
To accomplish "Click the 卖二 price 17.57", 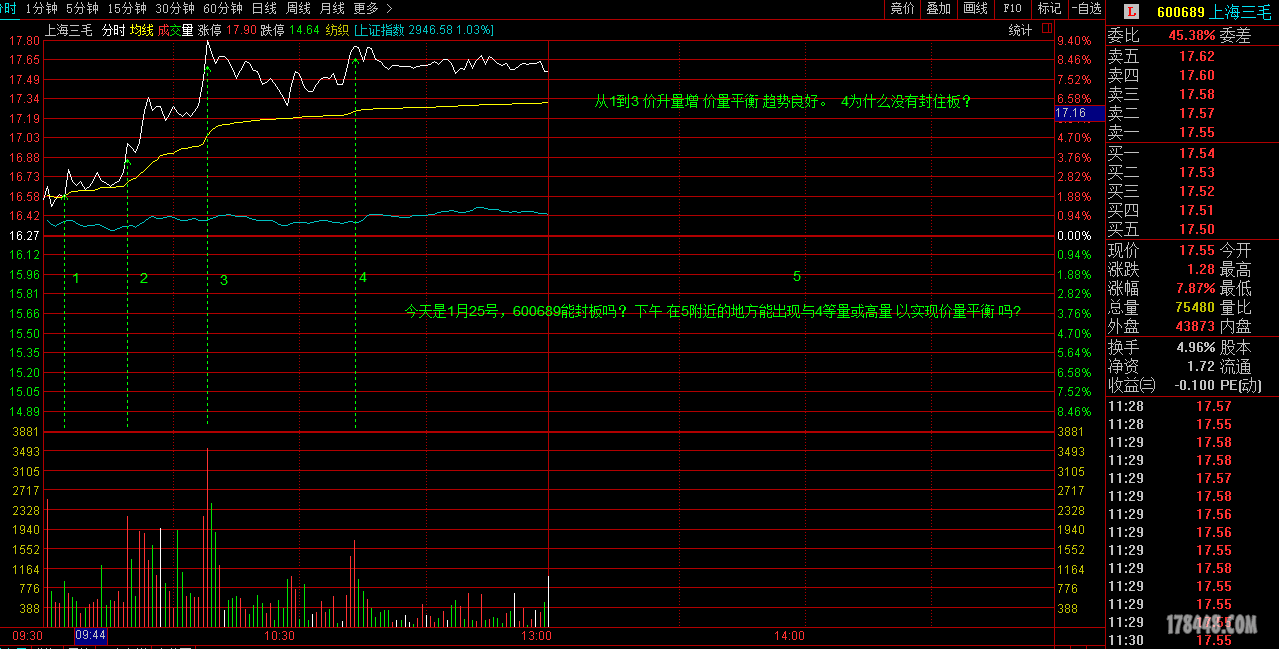I will (x=1196, y=114).
